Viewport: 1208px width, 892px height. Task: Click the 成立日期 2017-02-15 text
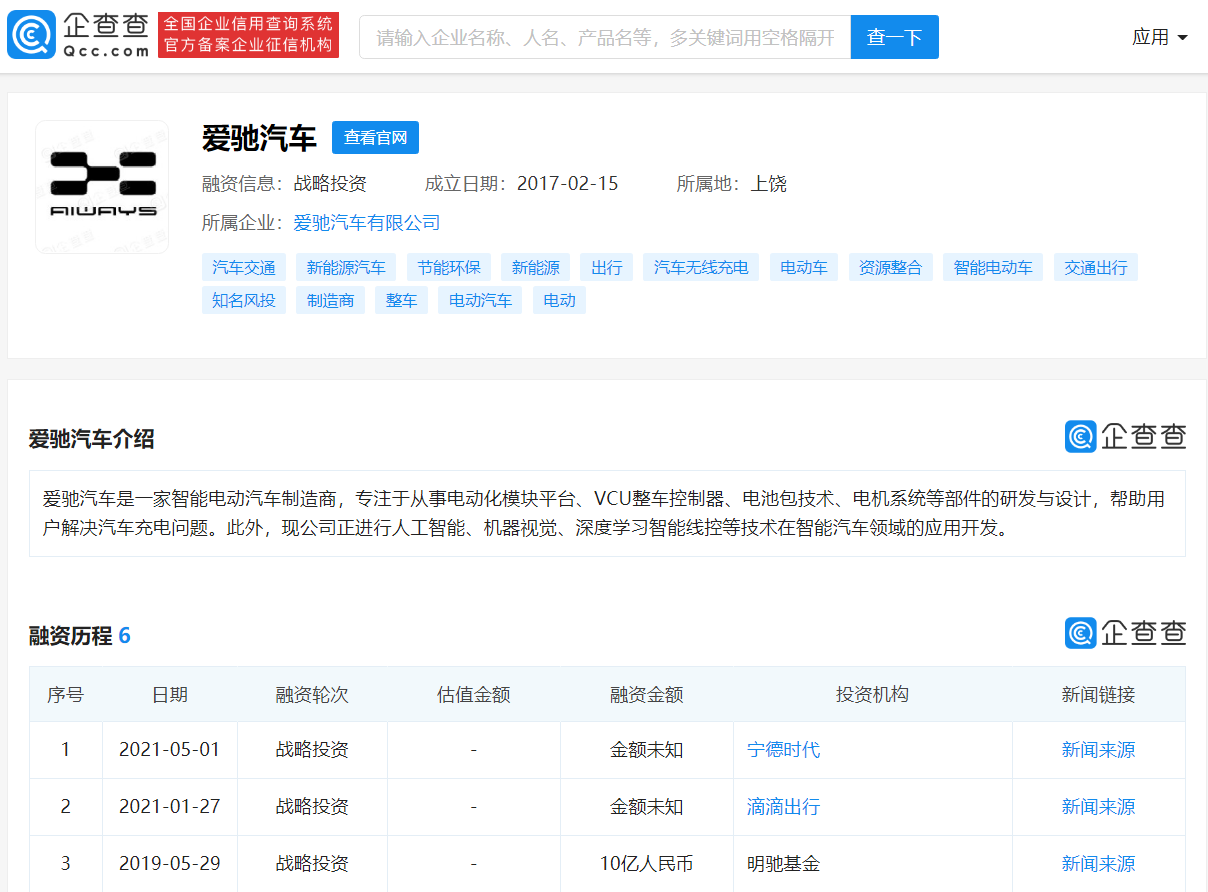point(522,184)
